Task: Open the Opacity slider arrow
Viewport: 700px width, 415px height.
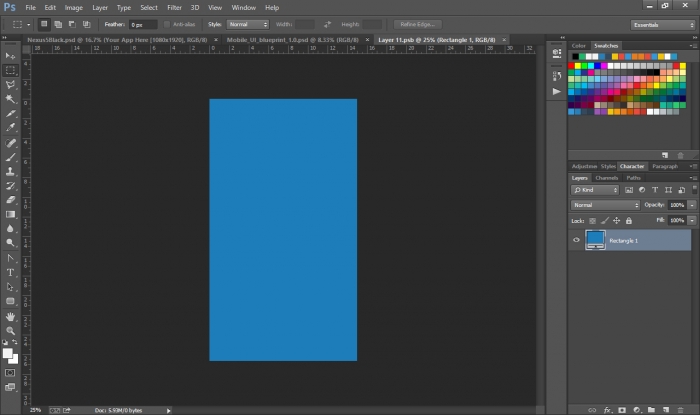Action: point(692,205)
